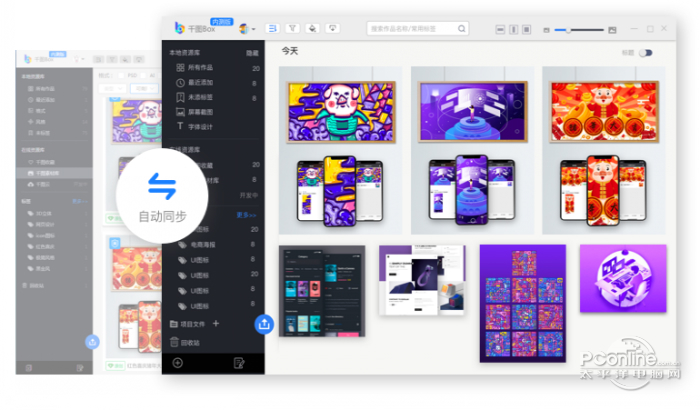The image size is (700, 410).
Task: Open the lightbulb dropdown in the back window
Action: pos(79,59)
